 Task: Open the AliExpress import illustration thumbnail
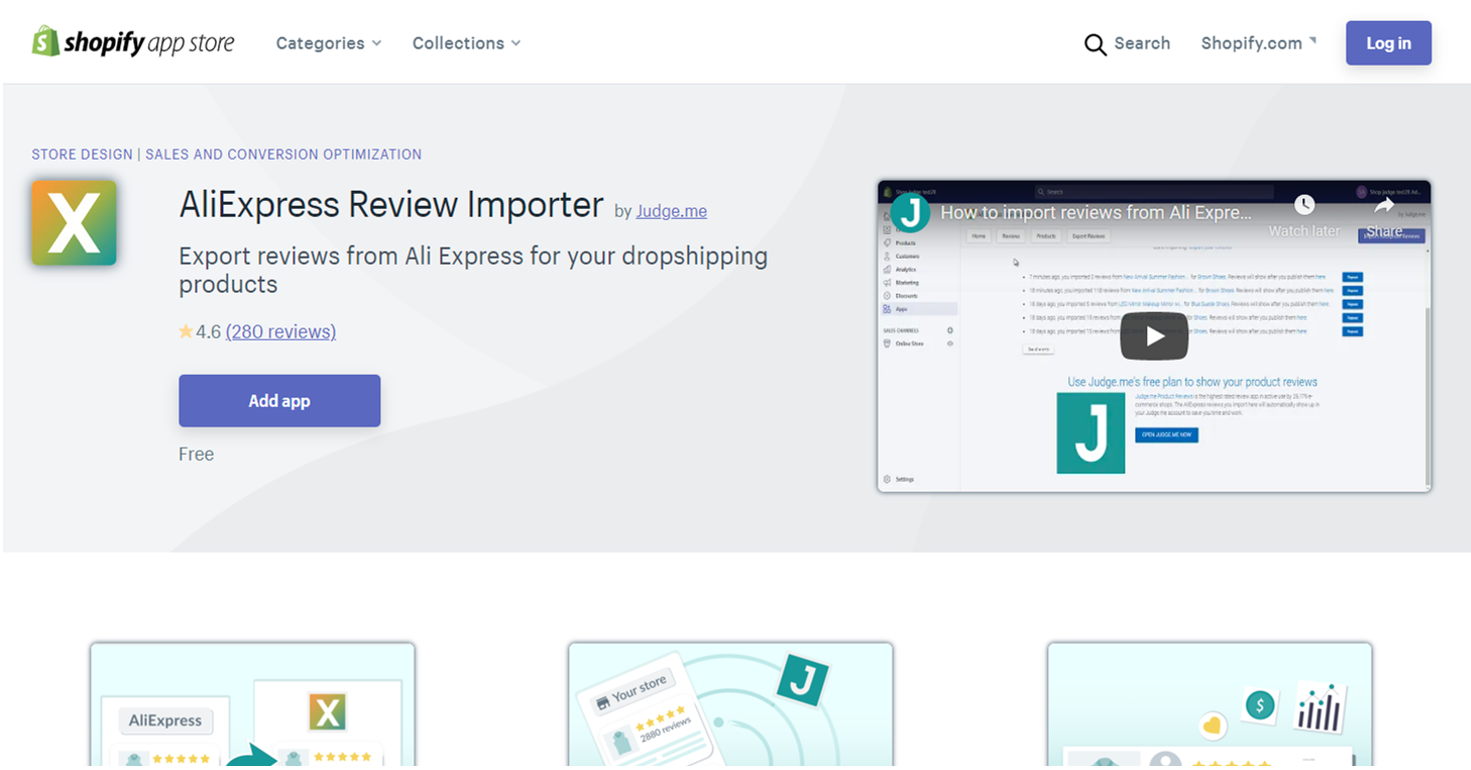tap(252, 705)
